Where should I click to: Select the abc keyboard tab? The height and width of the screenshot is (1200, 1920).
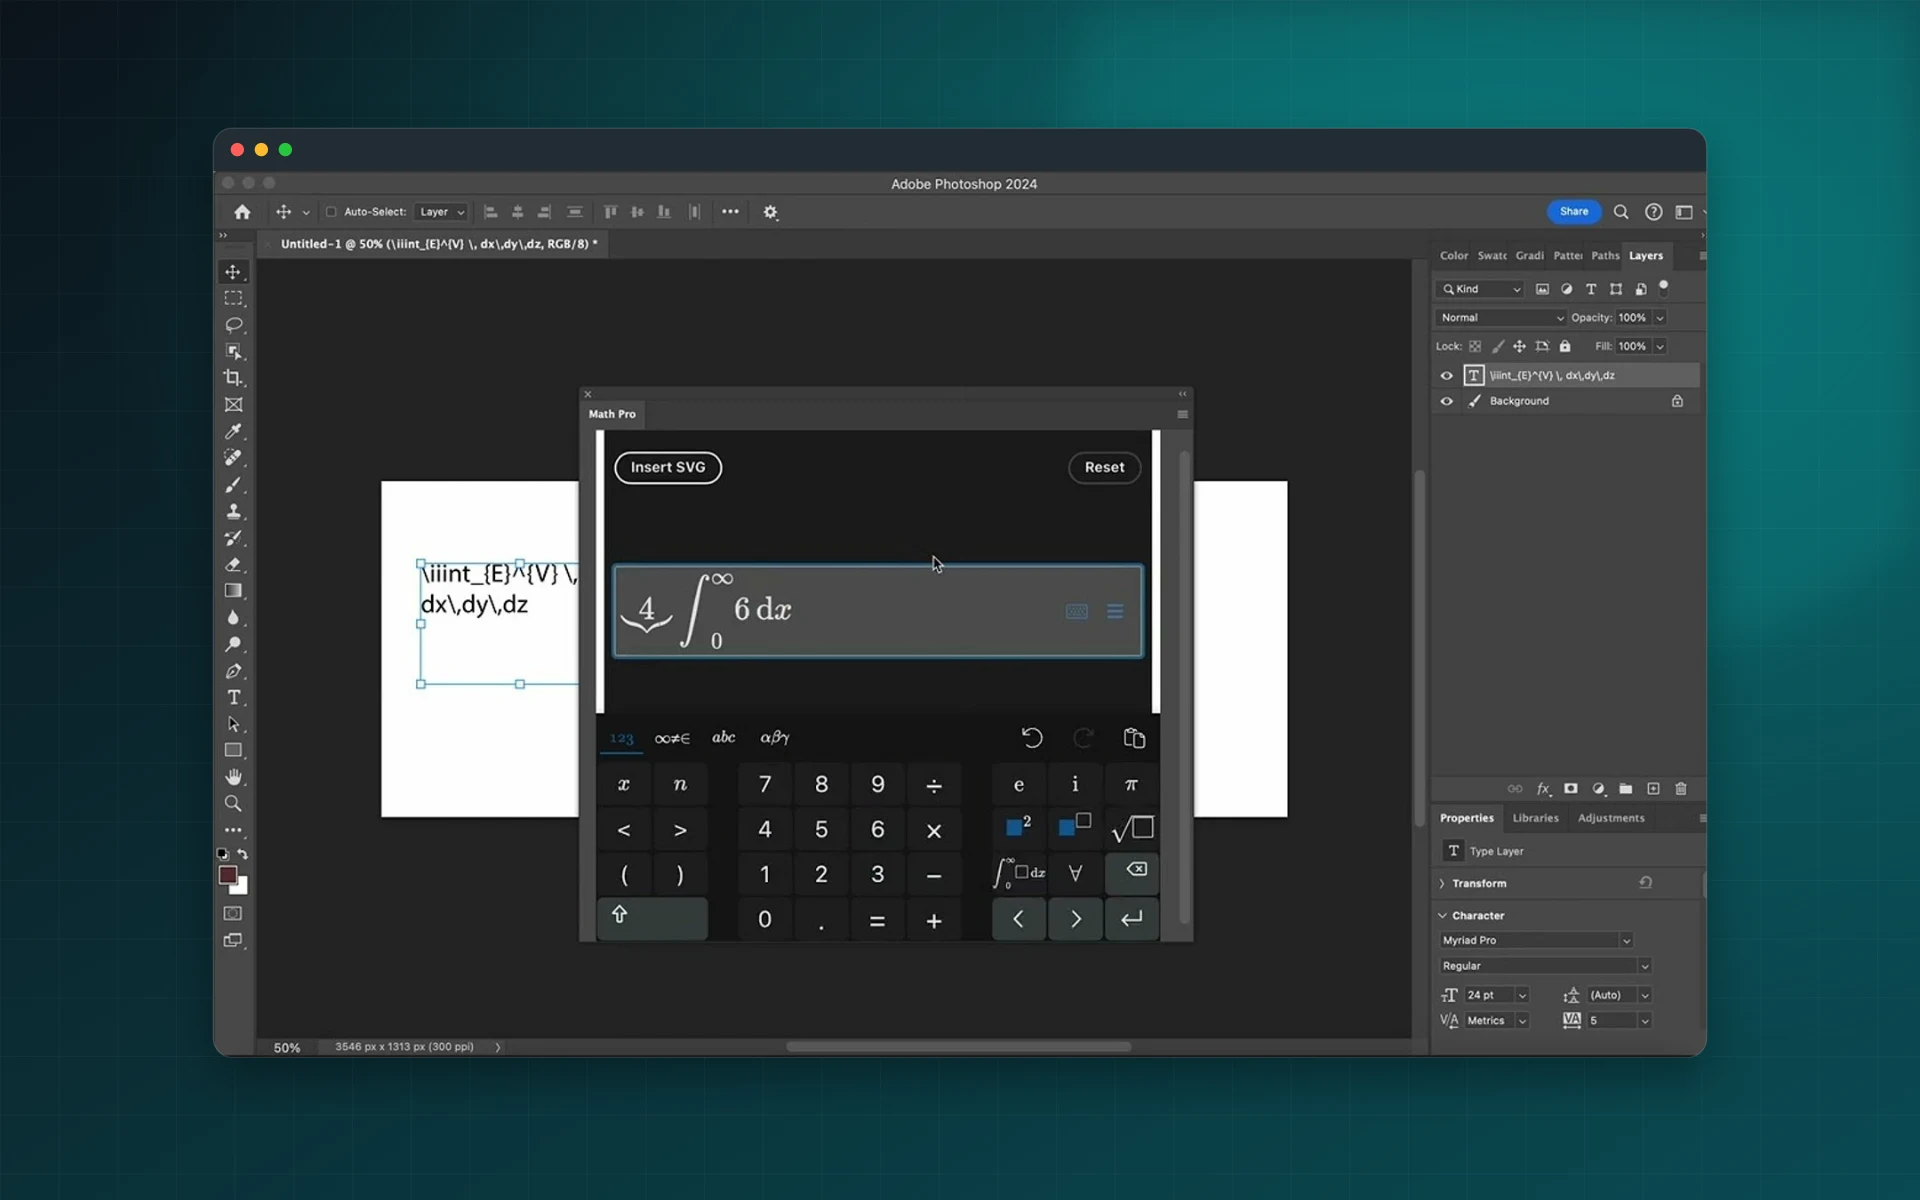point(723,738)
